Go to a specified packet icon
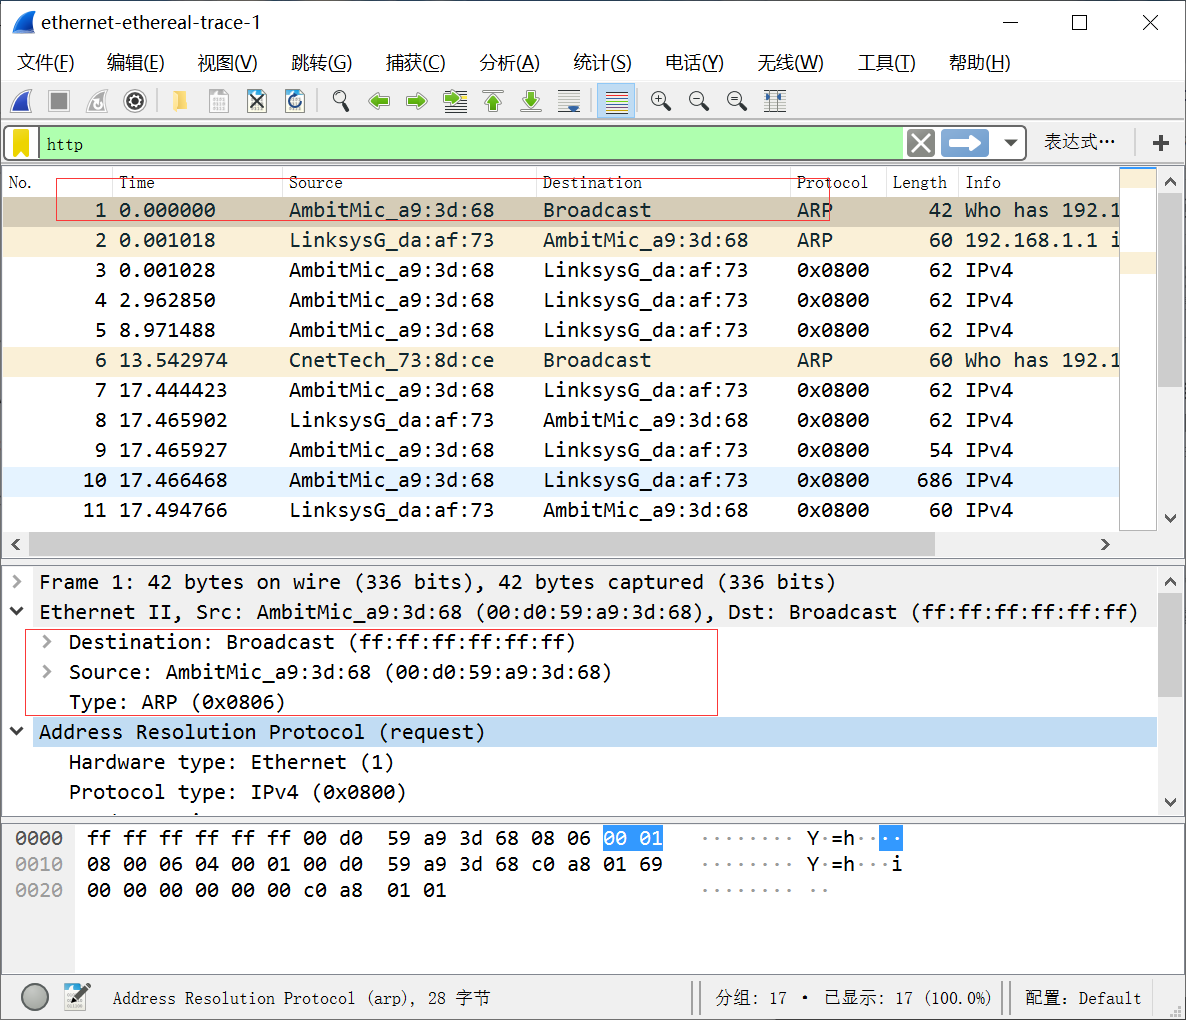The height and width of the screenshot is (1020, 1186). tap(455, 101)
